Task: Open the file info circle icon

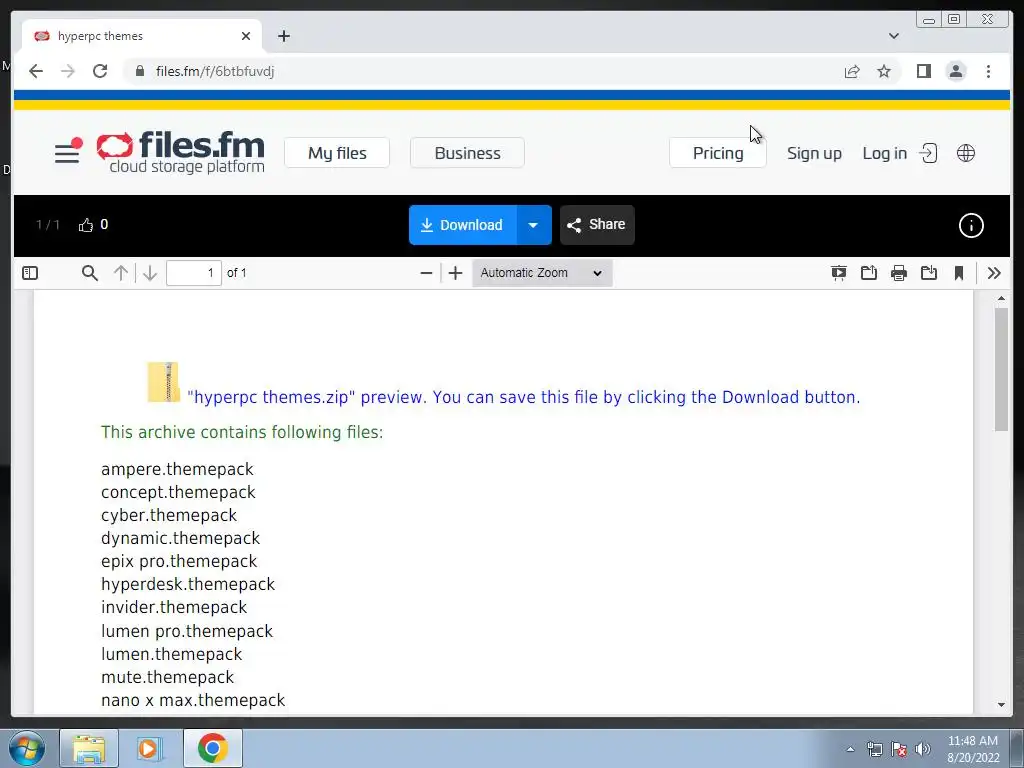Action: pyautogui.click(x=971, y=225)
